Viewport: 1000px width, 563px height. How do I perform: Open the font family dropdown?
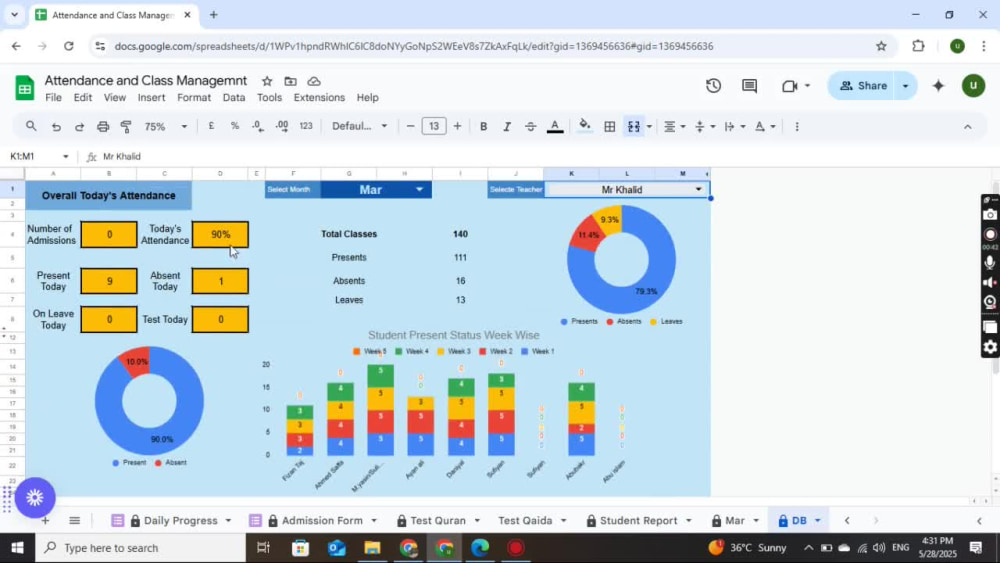tap(360, 126)
